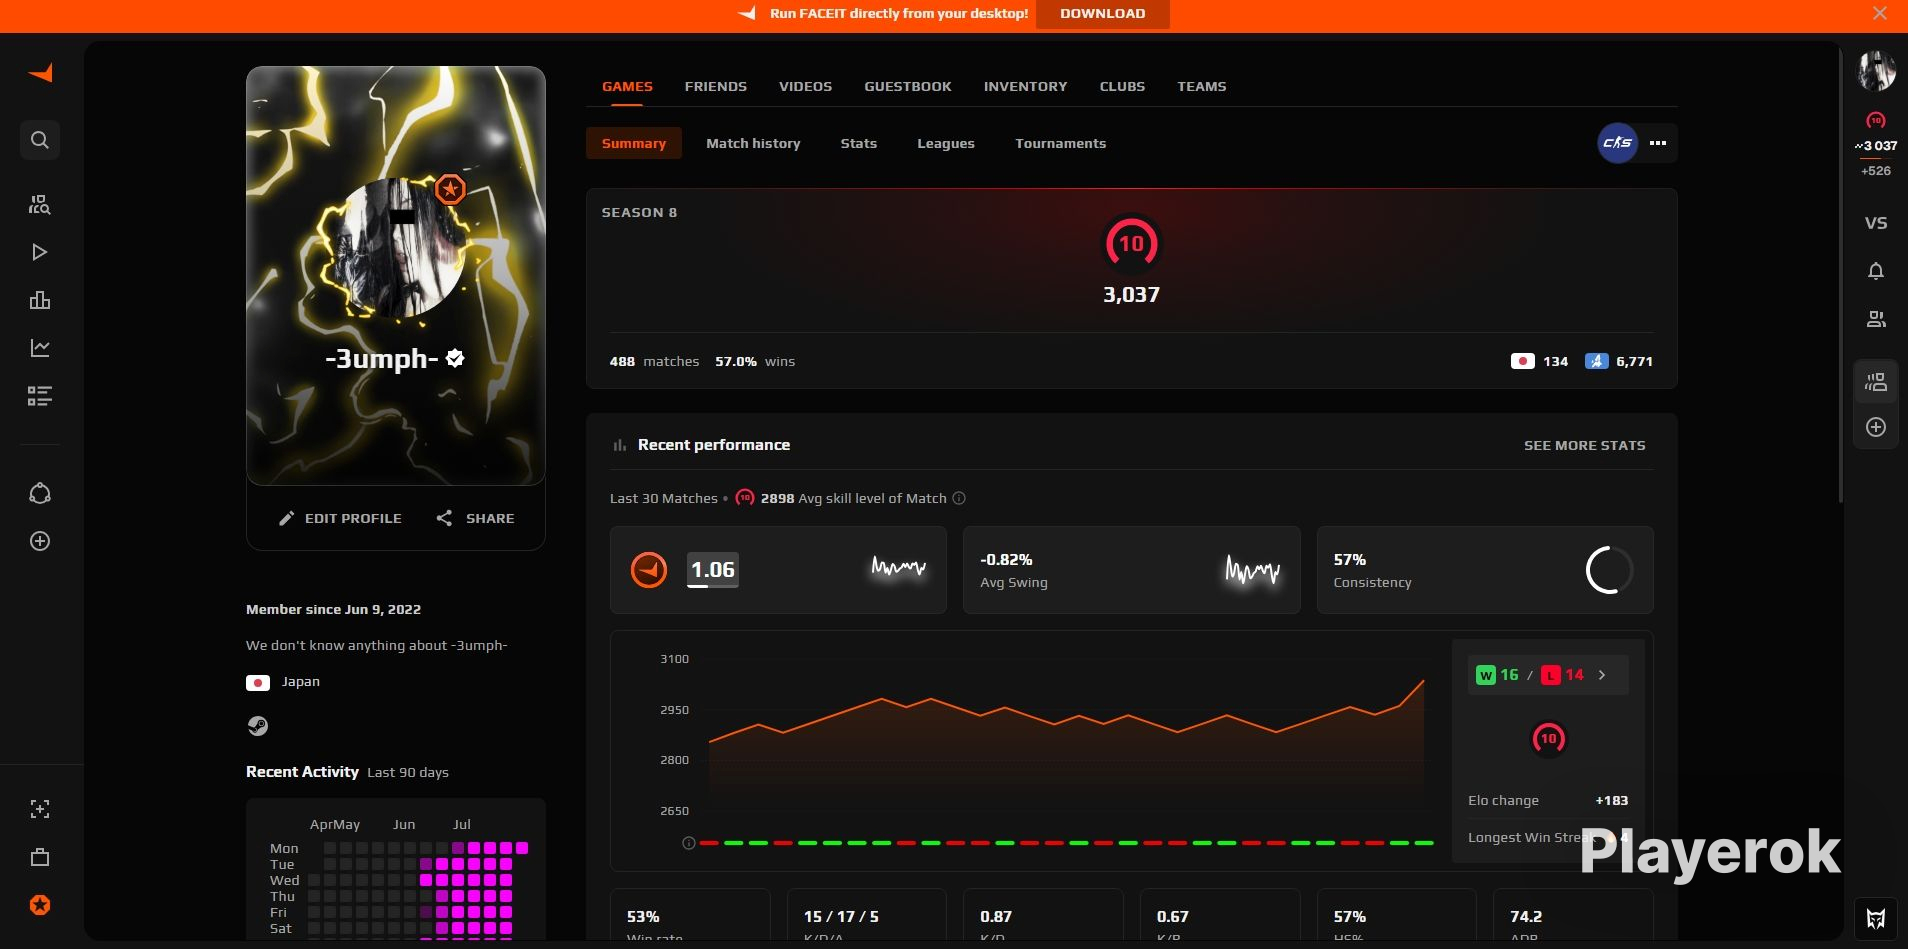
Task: Click the play triangle icon in sidebar
Action: click(40, 252)
